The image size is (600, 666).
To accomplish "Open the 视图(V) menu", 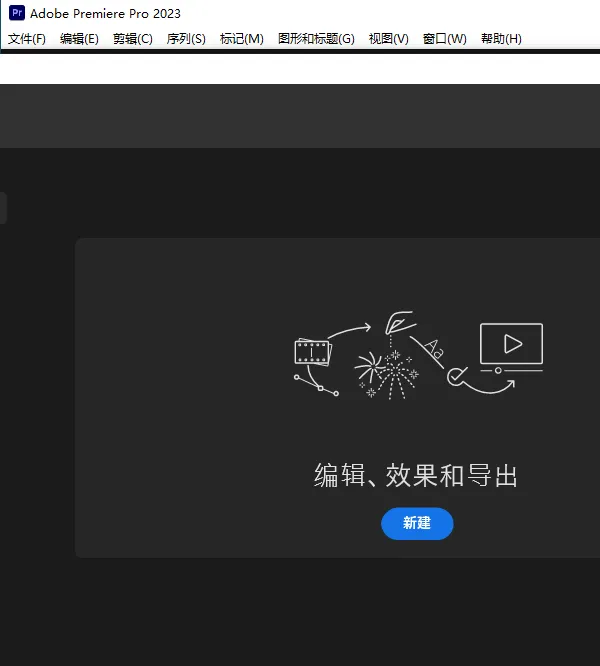I will [389, 39].
